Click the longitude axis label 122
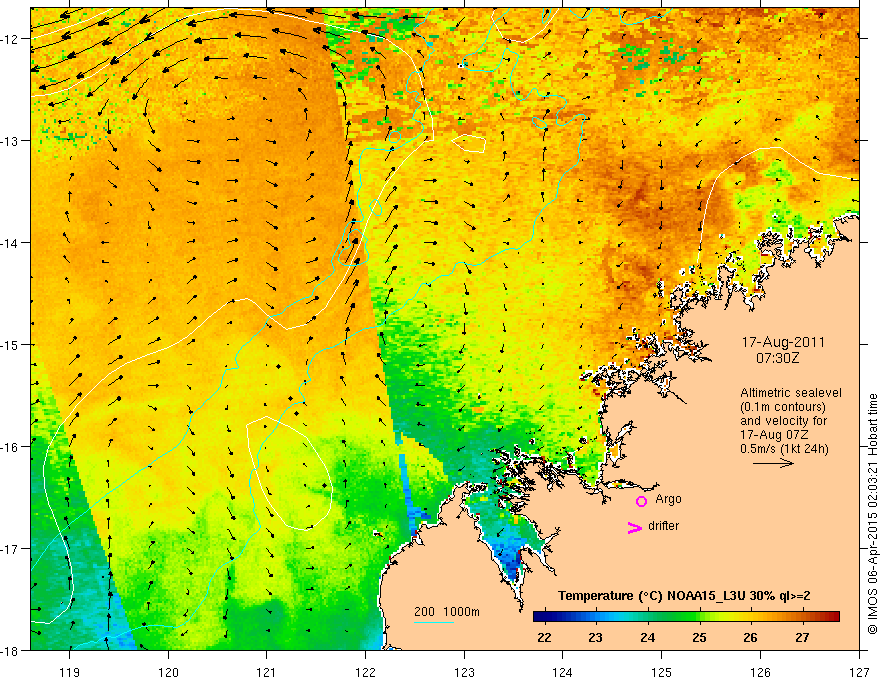 (365, 672)
